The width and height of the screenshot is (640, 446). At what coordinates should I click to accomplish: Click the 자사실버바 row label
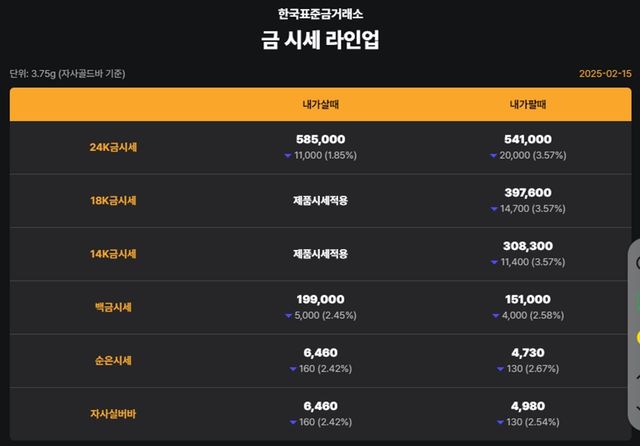[113, 413]
